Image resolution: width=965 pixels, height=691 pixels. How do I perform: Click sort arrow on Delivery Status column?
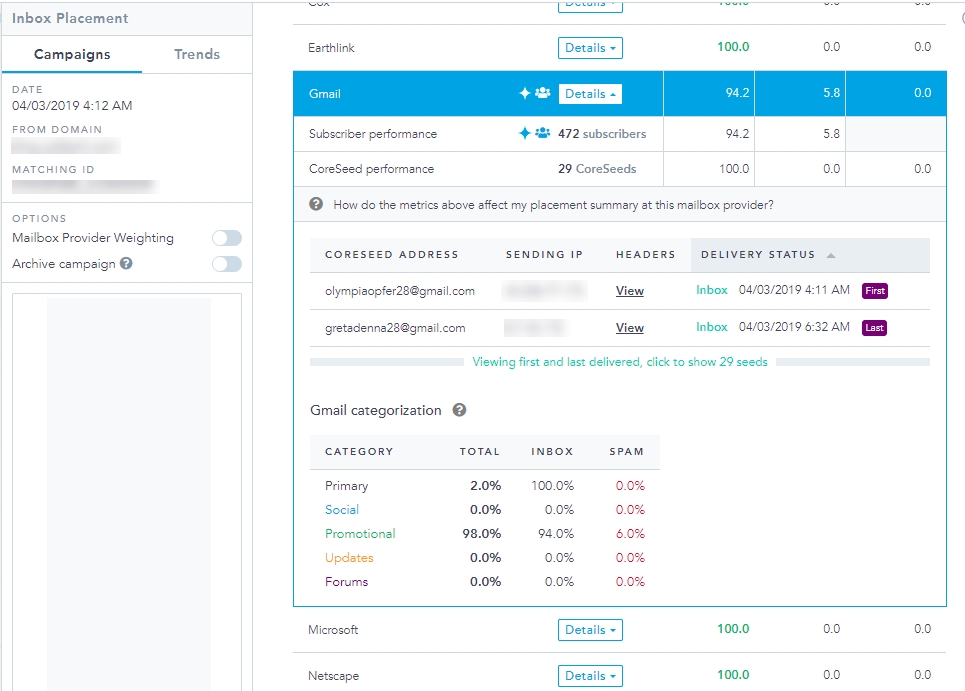[831, 255]
